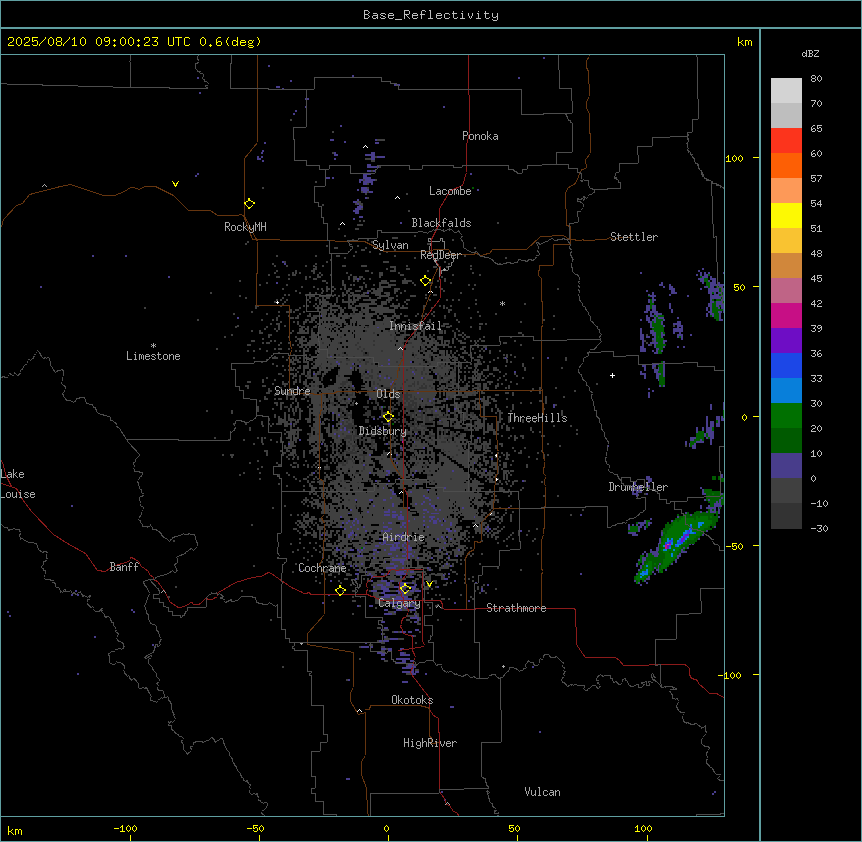The image size is (862, 842).
Task: Click the Didsbury label
Action: coord(383,431)
